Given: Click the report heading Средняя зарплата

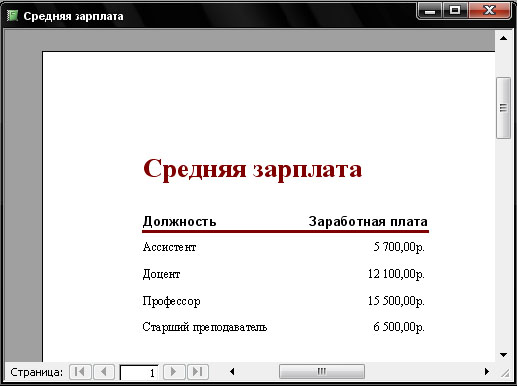Looking at the screenshot, I should point(252,169).
